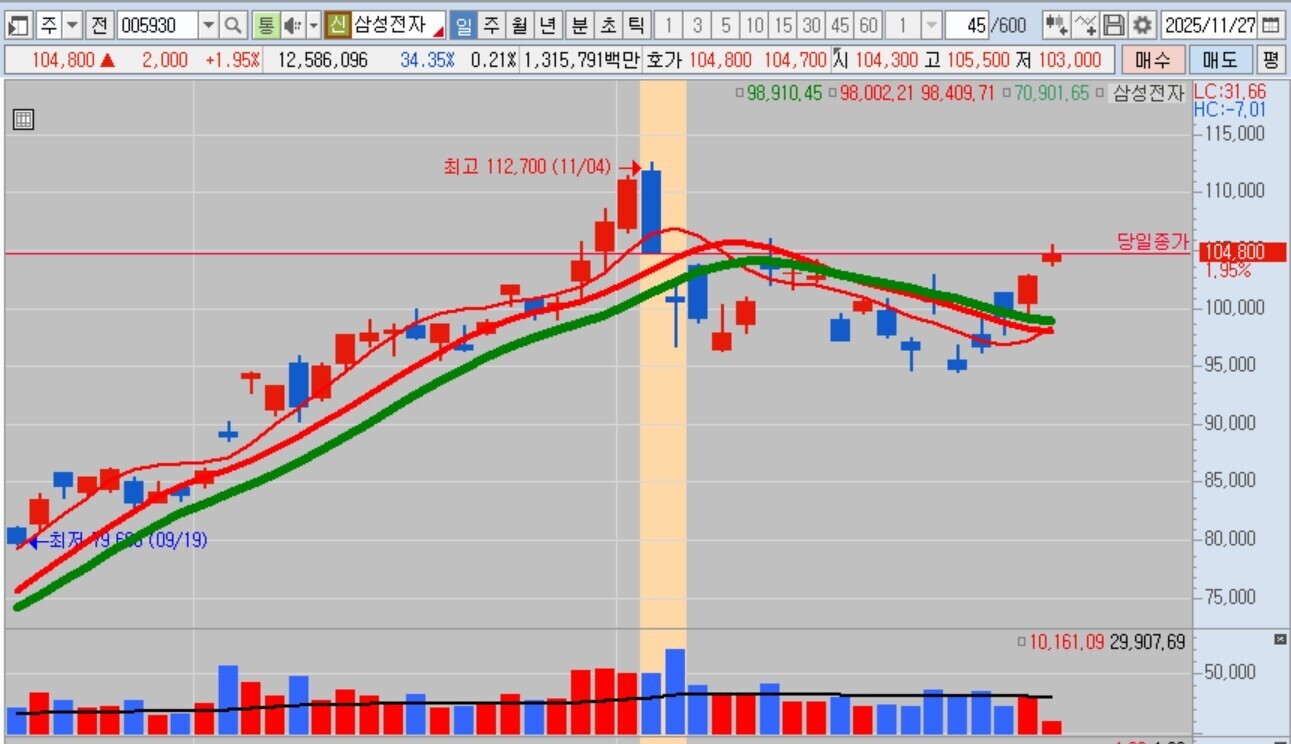Open the tick interval dropdown arrow
Screen dimensions: 1291x744
click(x=931, y=25)
